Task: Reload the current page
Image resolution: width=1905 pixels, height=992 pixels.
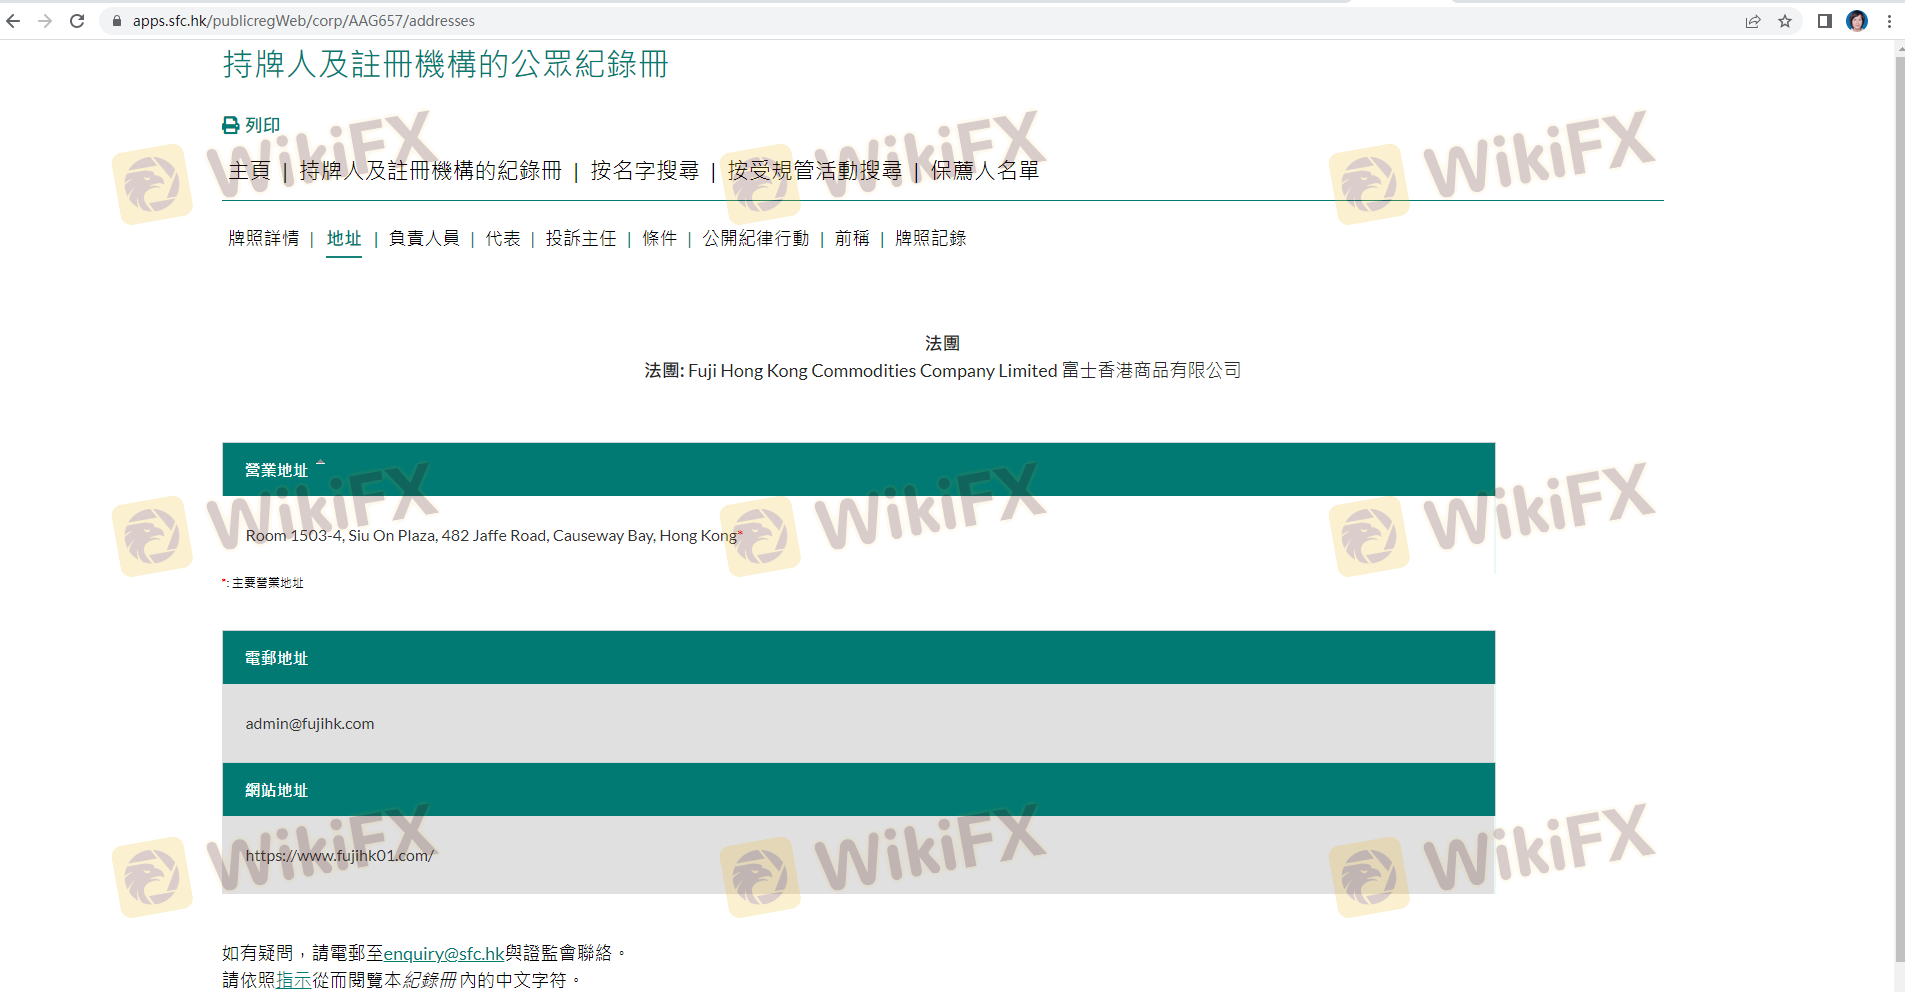Action: 77,21
